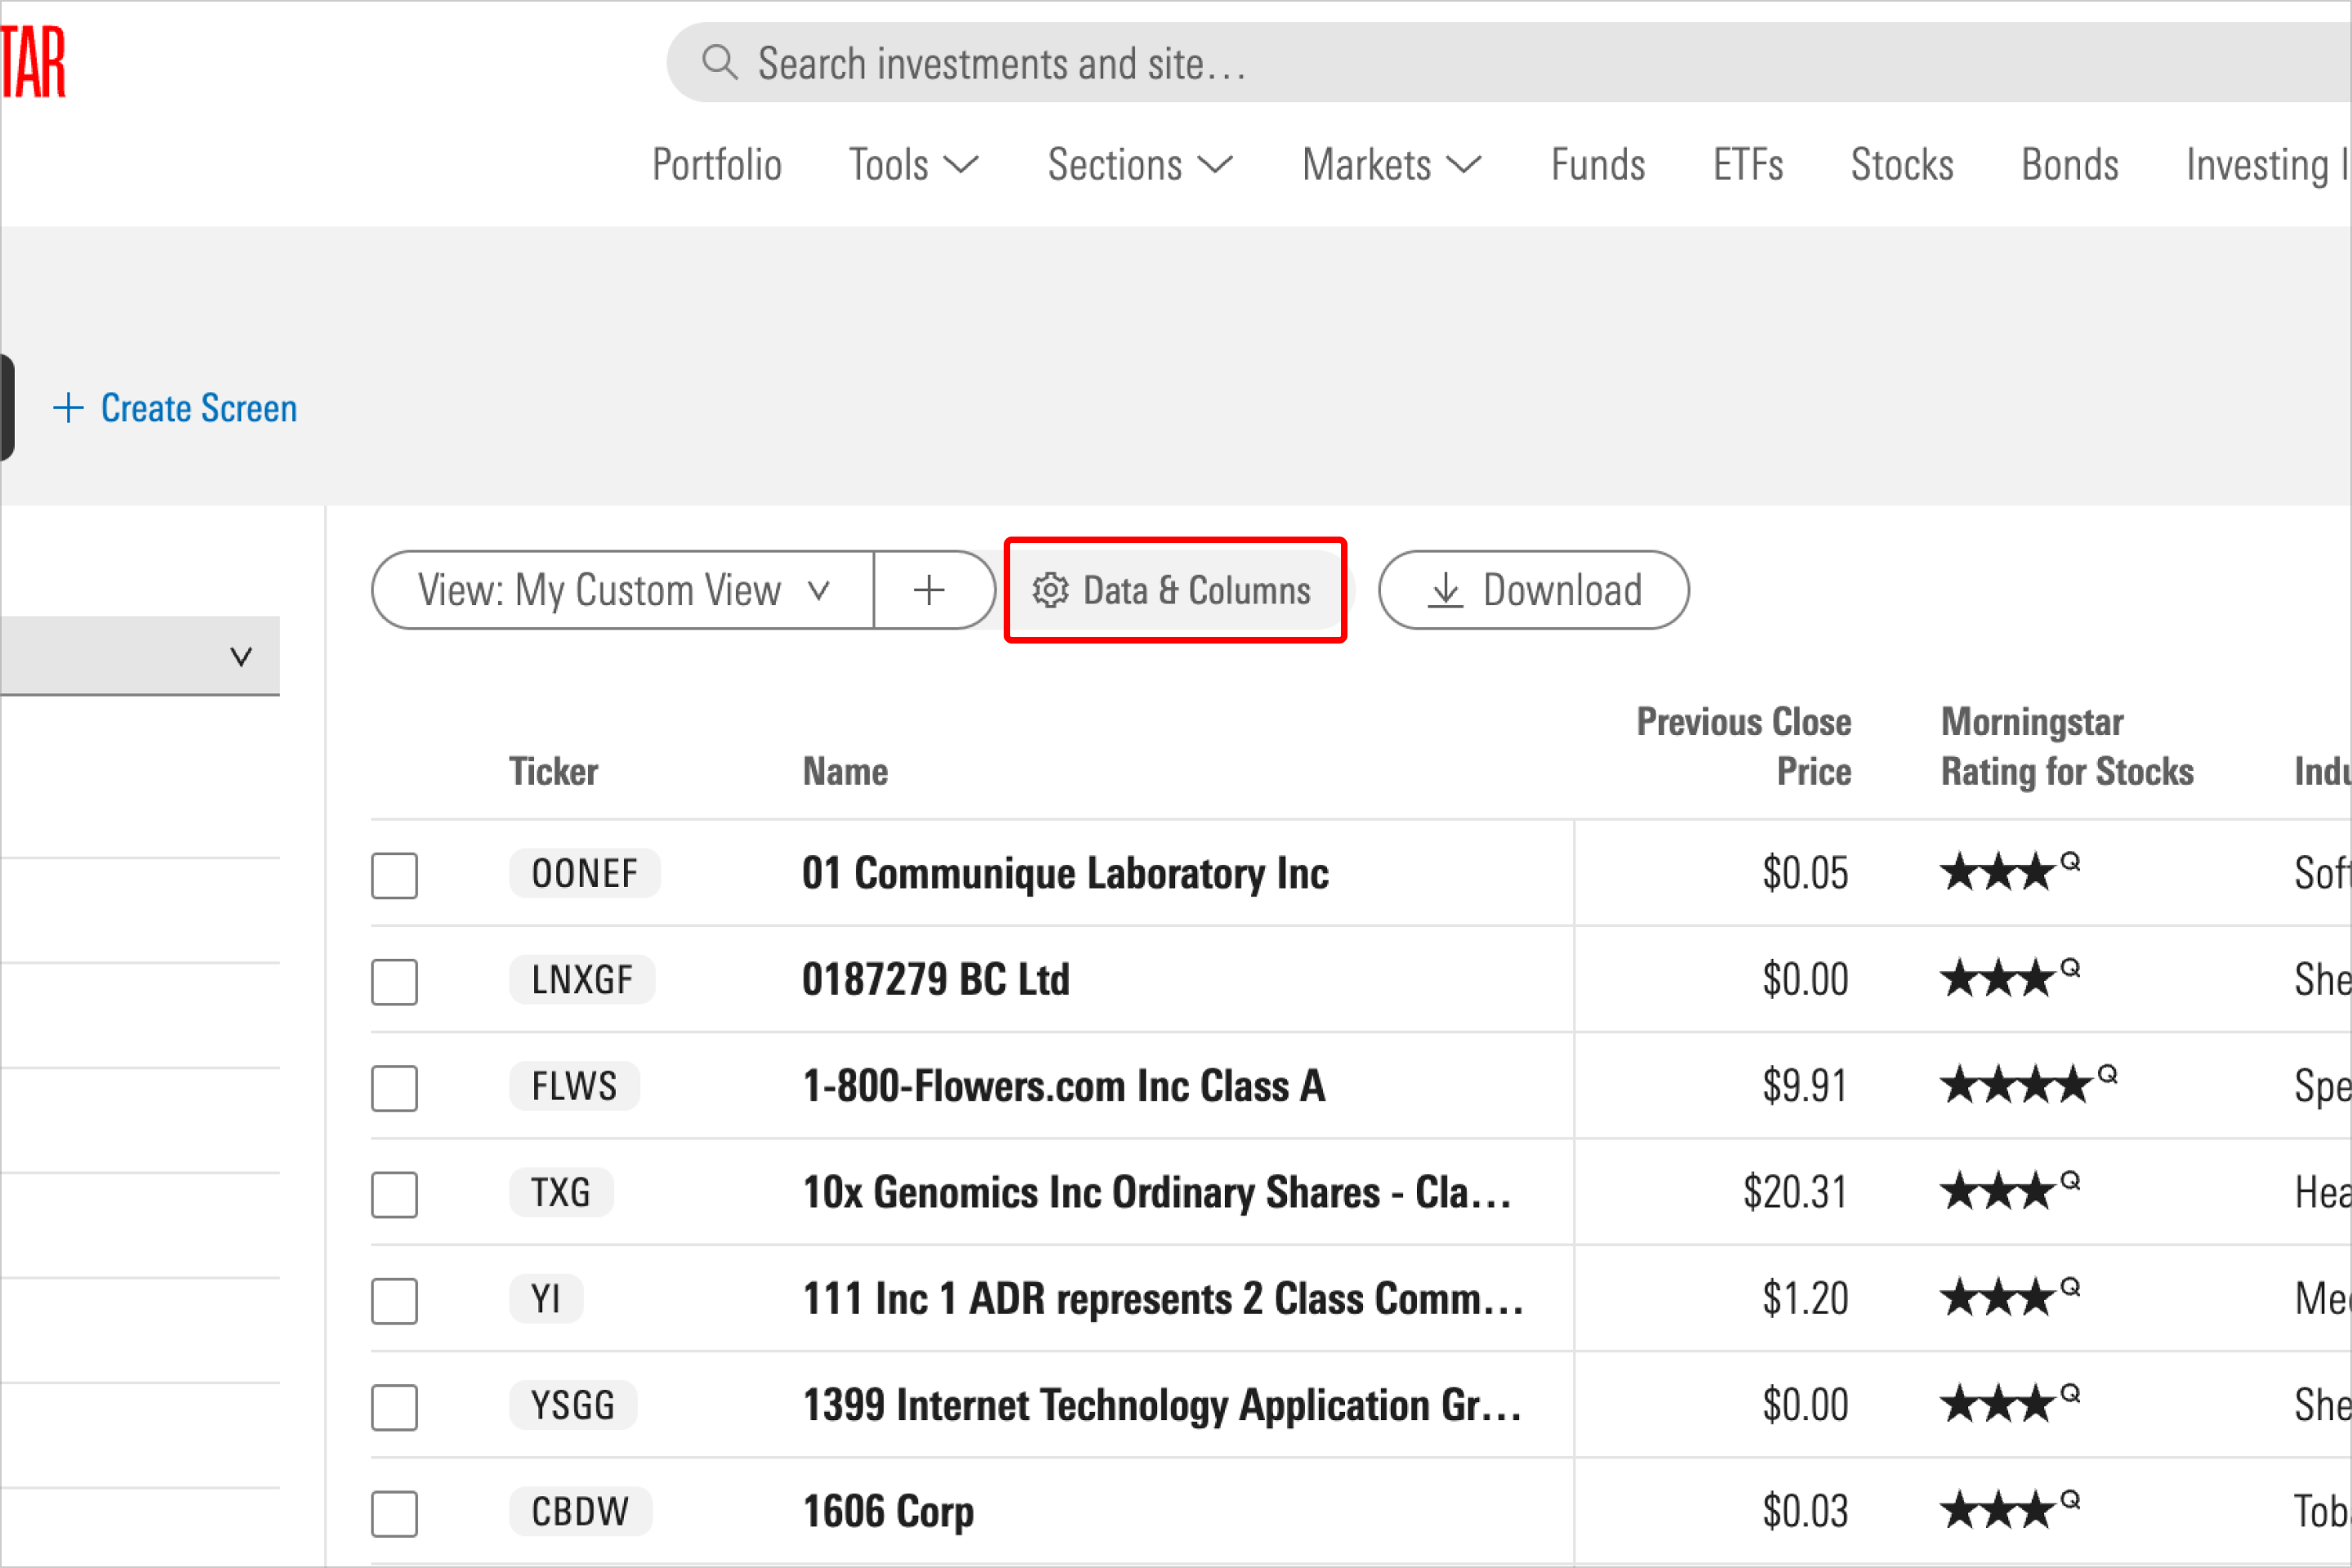
Task: Click the star rating for 111 Inc
Action: click(x=2010, y=1298)
